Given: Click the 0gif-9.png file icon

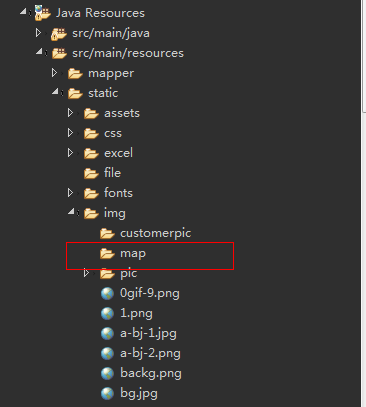Looking at the screenshot, I should pyautogui.click(x=107, y=293).
